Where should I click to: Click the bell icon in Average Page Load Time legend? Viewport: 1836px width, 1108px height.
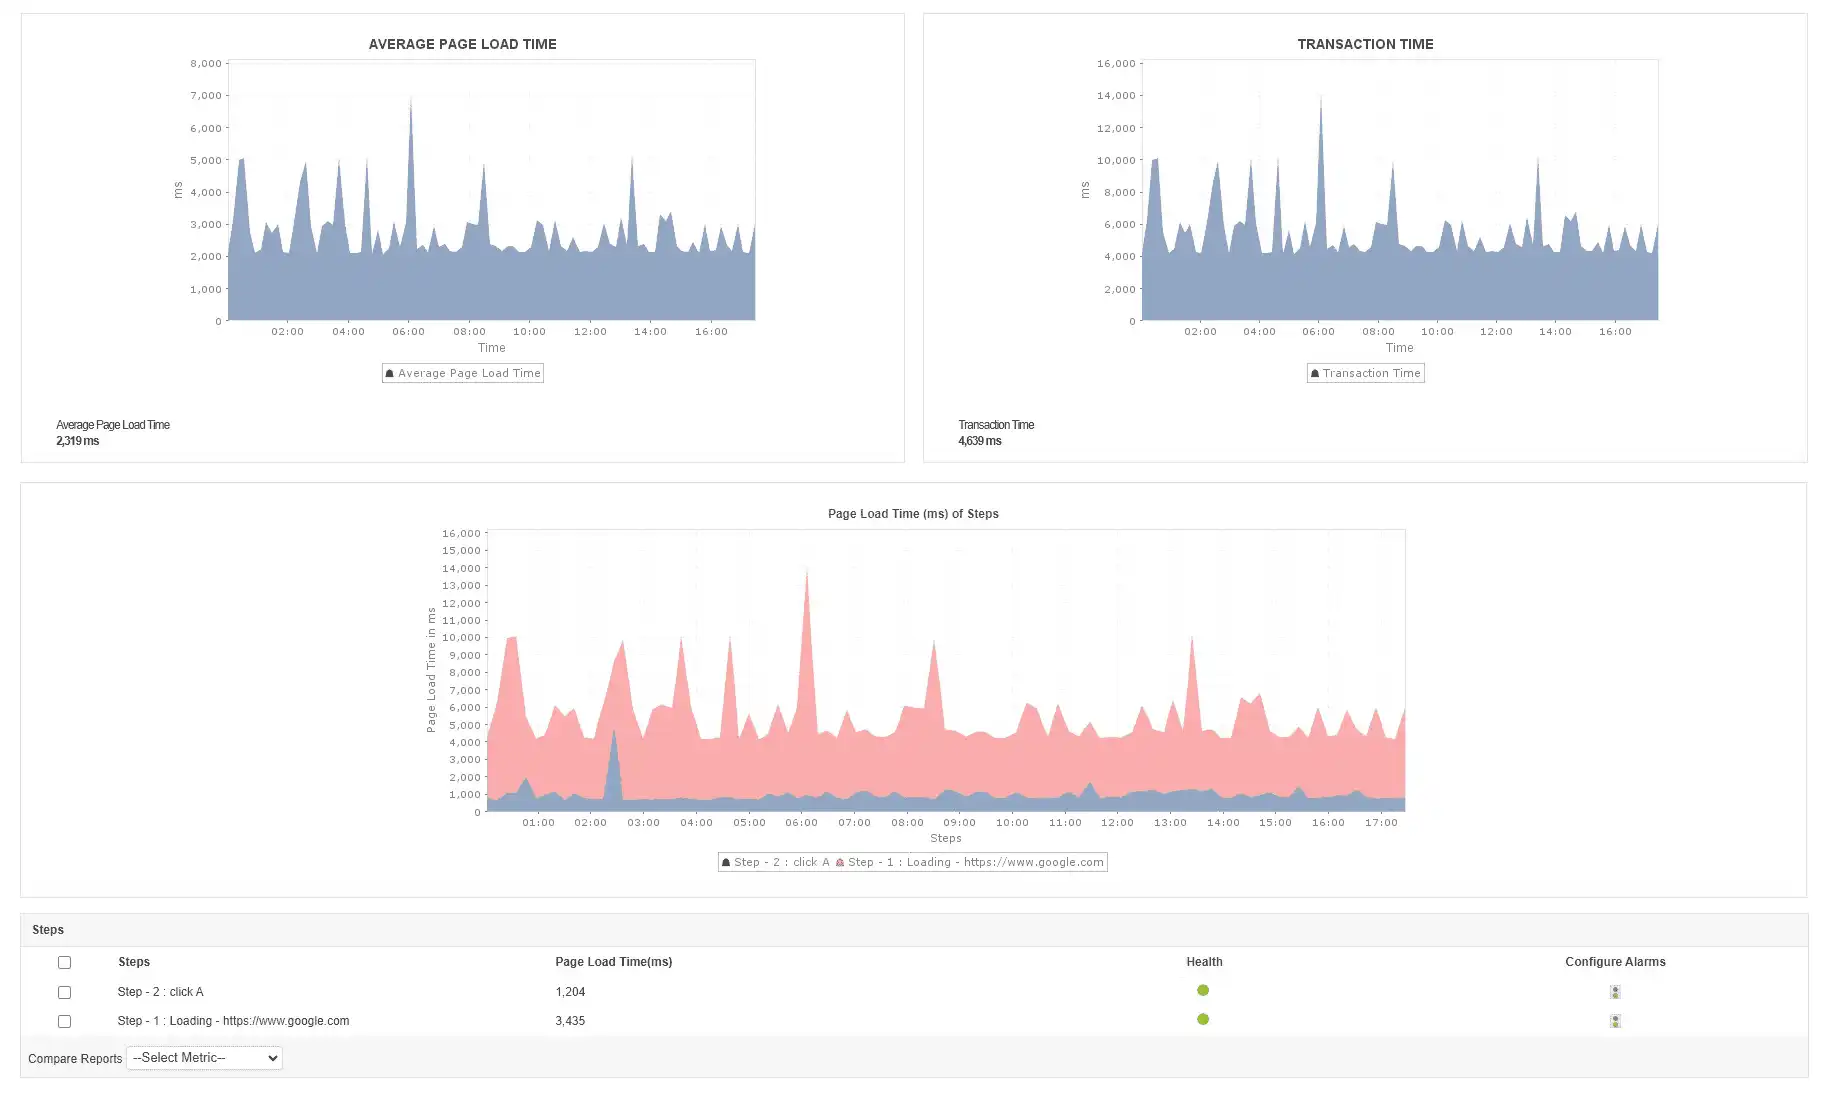391,372
